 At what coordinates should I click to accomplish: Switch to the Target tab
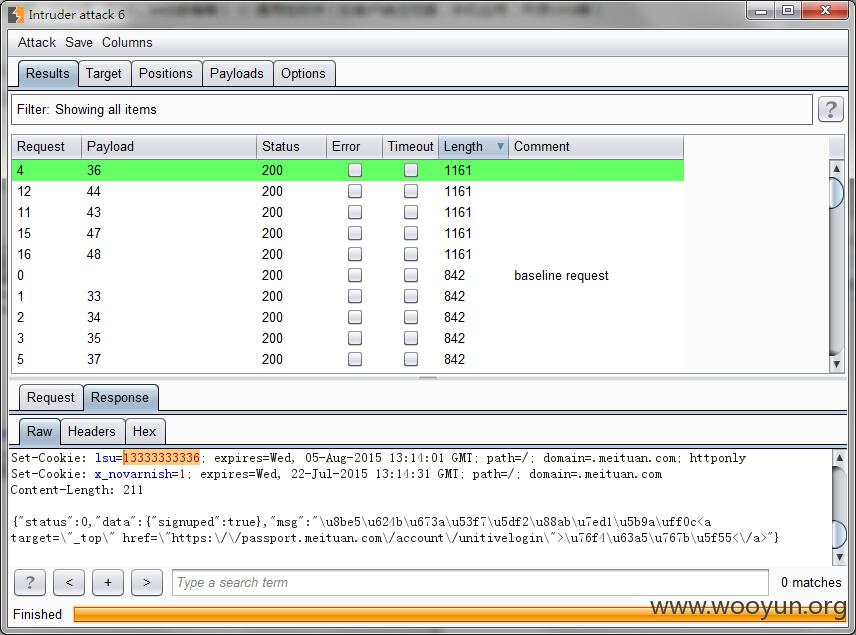click(104, 73)
